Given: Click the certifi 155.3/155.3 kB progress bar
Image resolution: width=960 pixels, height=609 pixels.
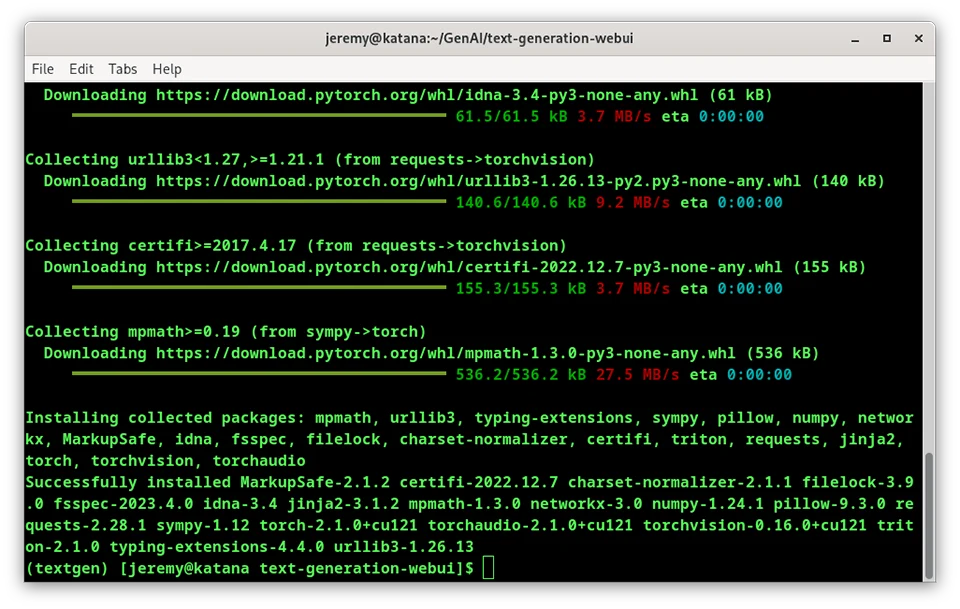Looking at the screenshot, I should coord(259,287).
